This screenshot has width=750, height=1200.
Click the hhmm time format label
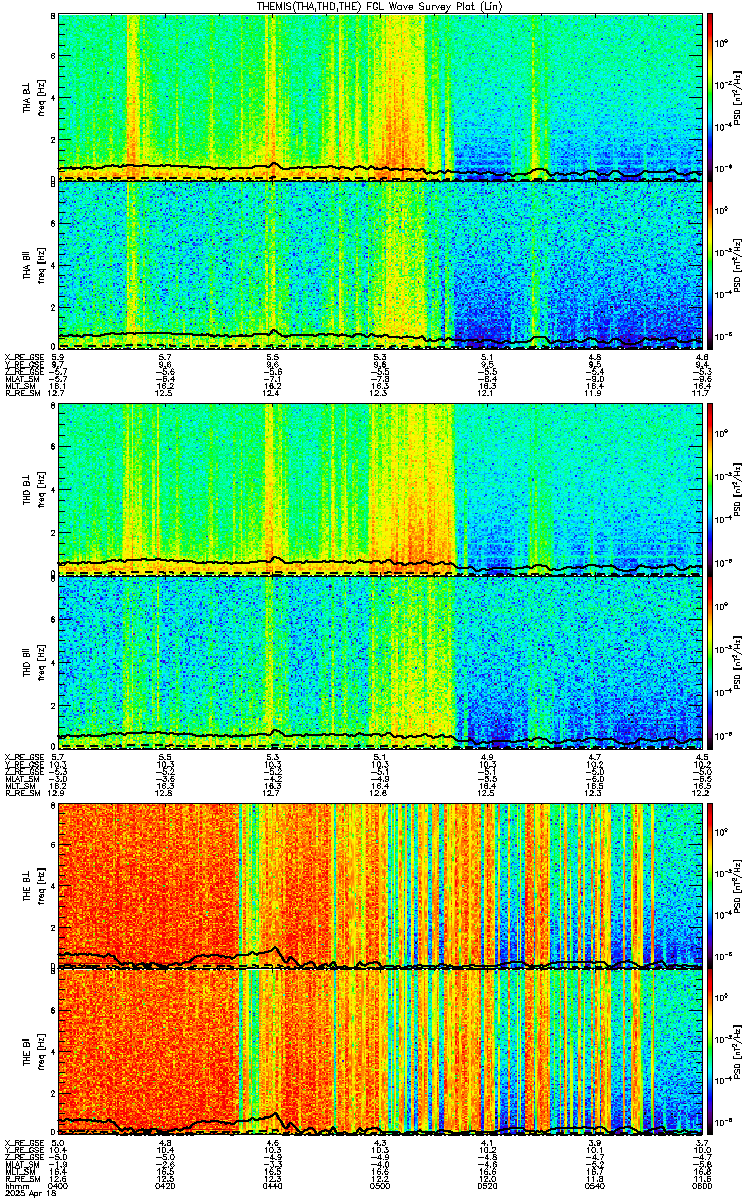[x=15, y=1186]
